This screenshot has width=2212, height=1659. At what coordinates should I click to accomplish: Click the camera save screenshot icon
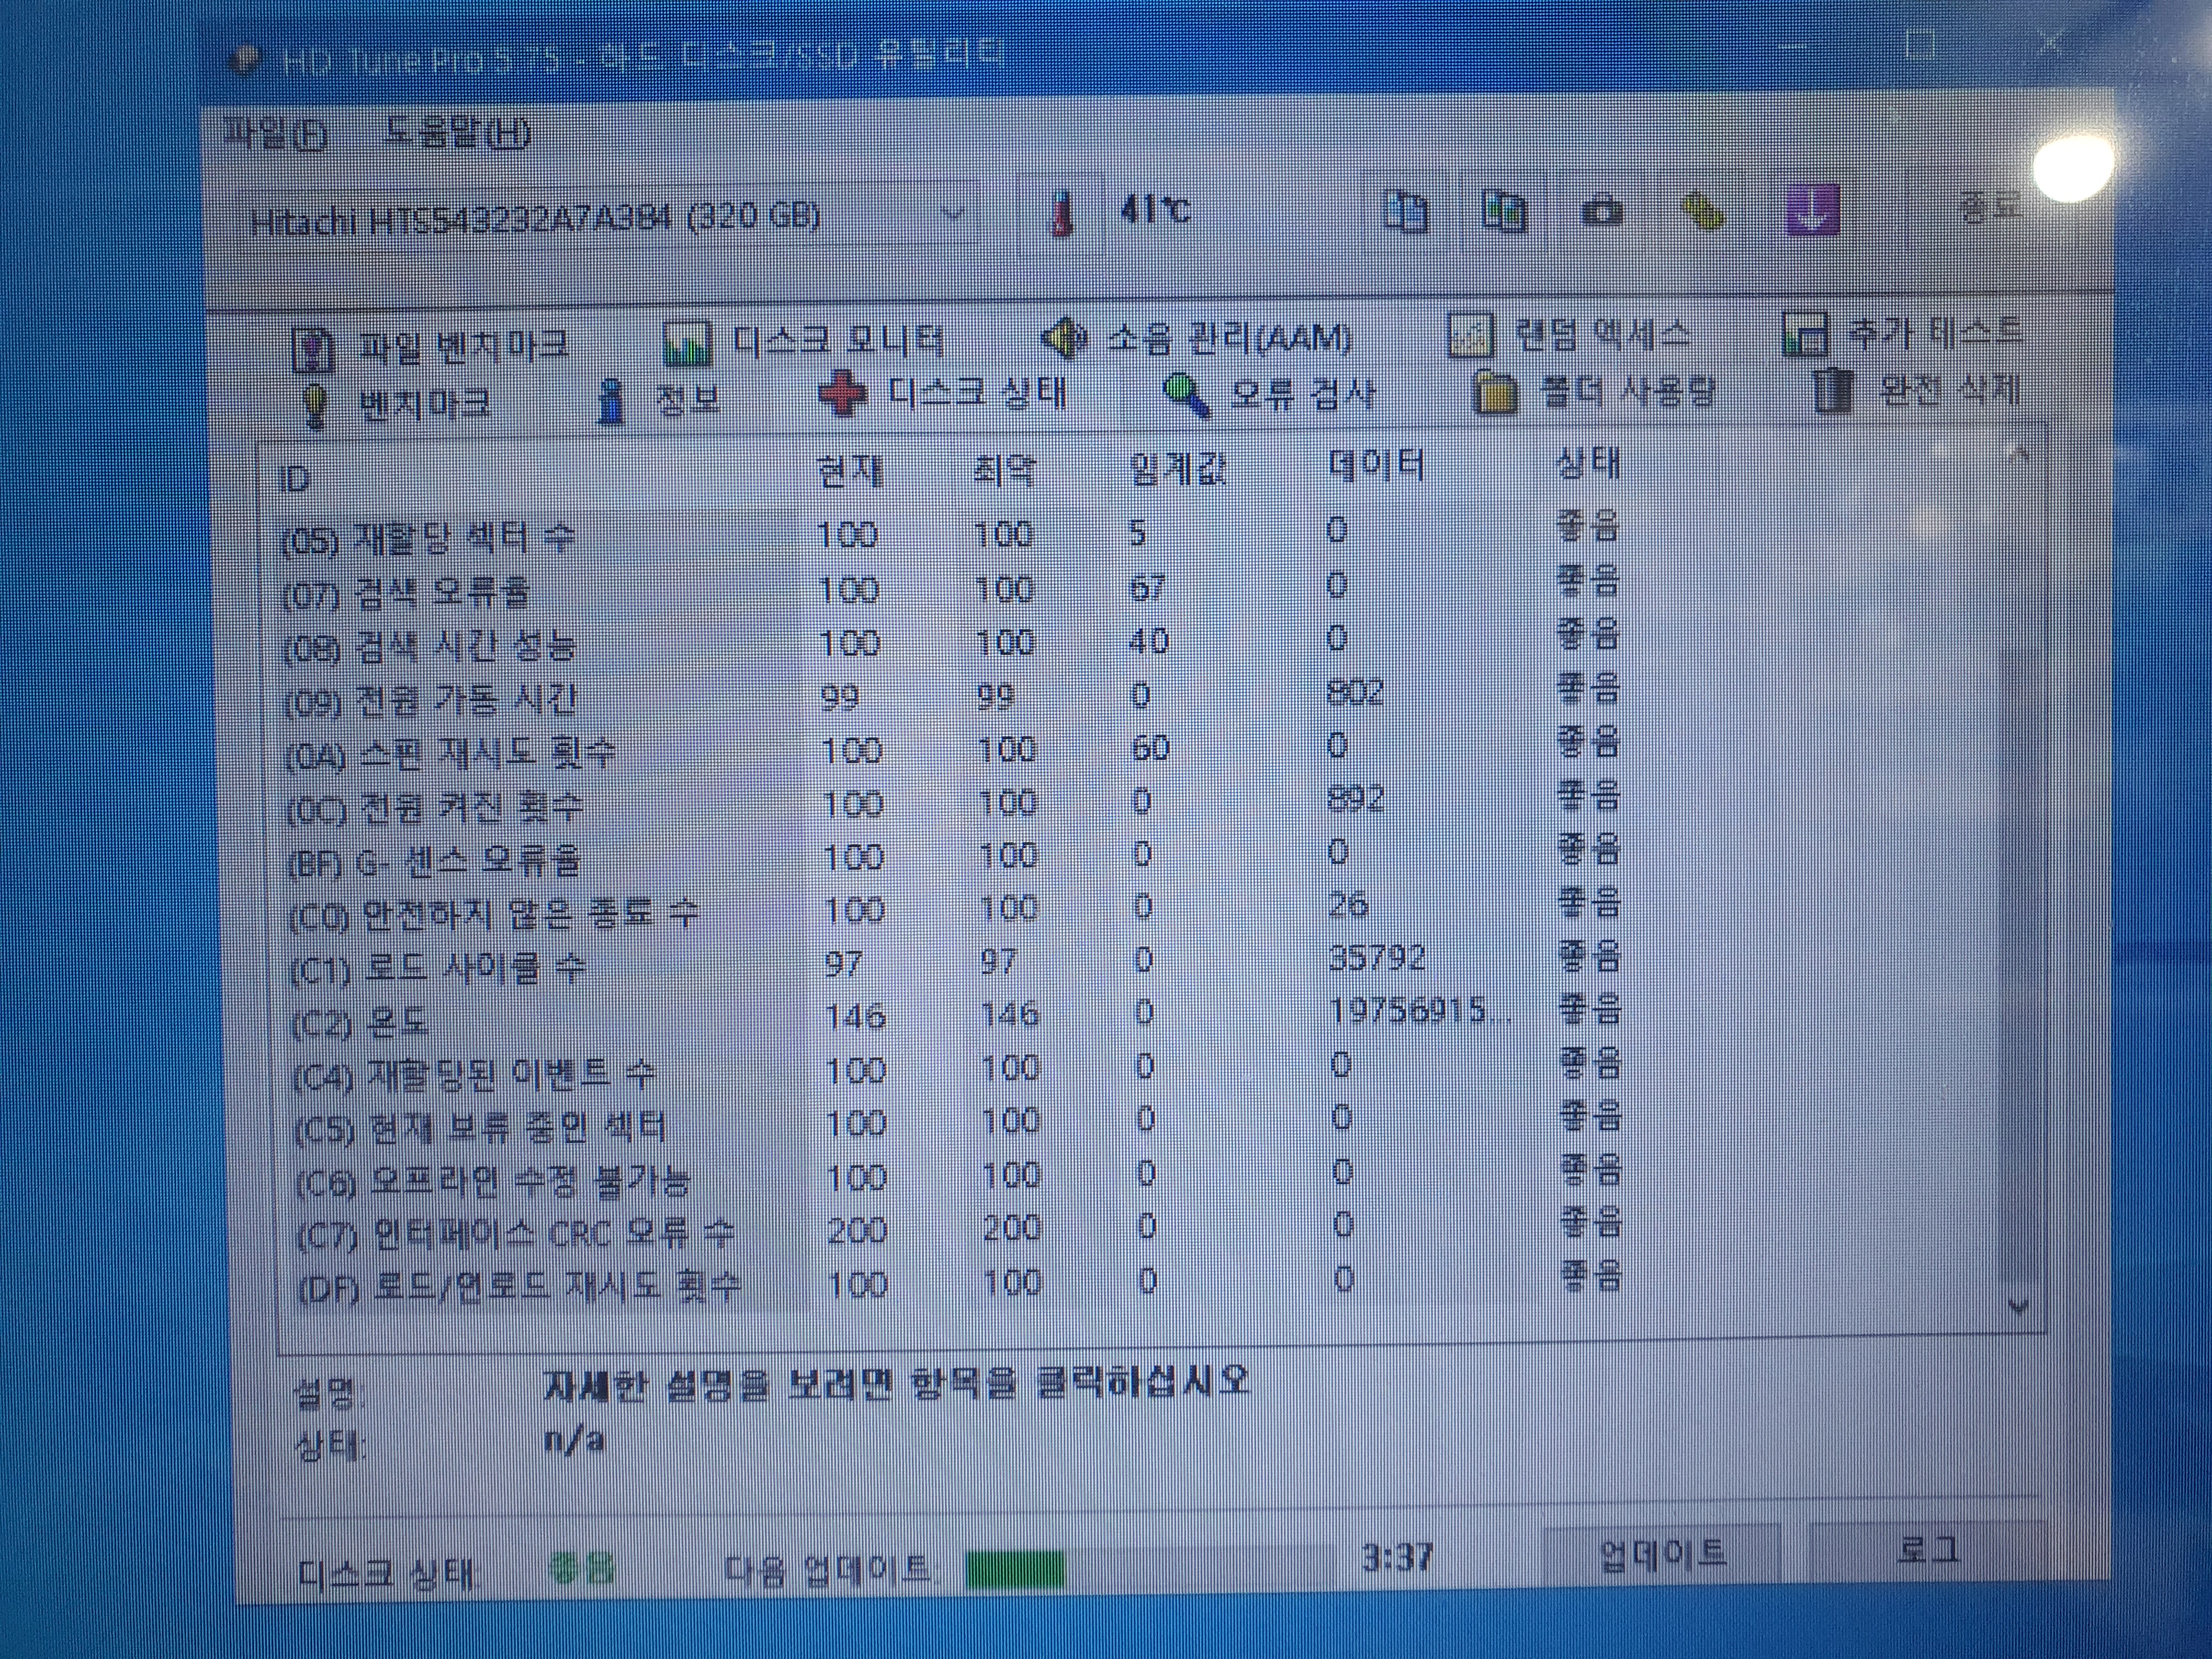coord(1602,212)
